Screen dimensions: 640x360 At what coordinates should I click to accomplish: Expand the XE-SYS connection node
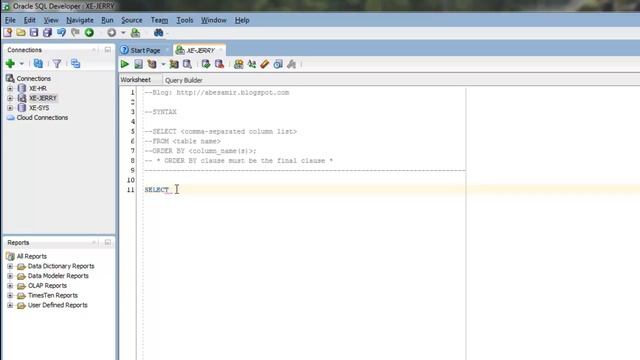(x=10, y=108)
